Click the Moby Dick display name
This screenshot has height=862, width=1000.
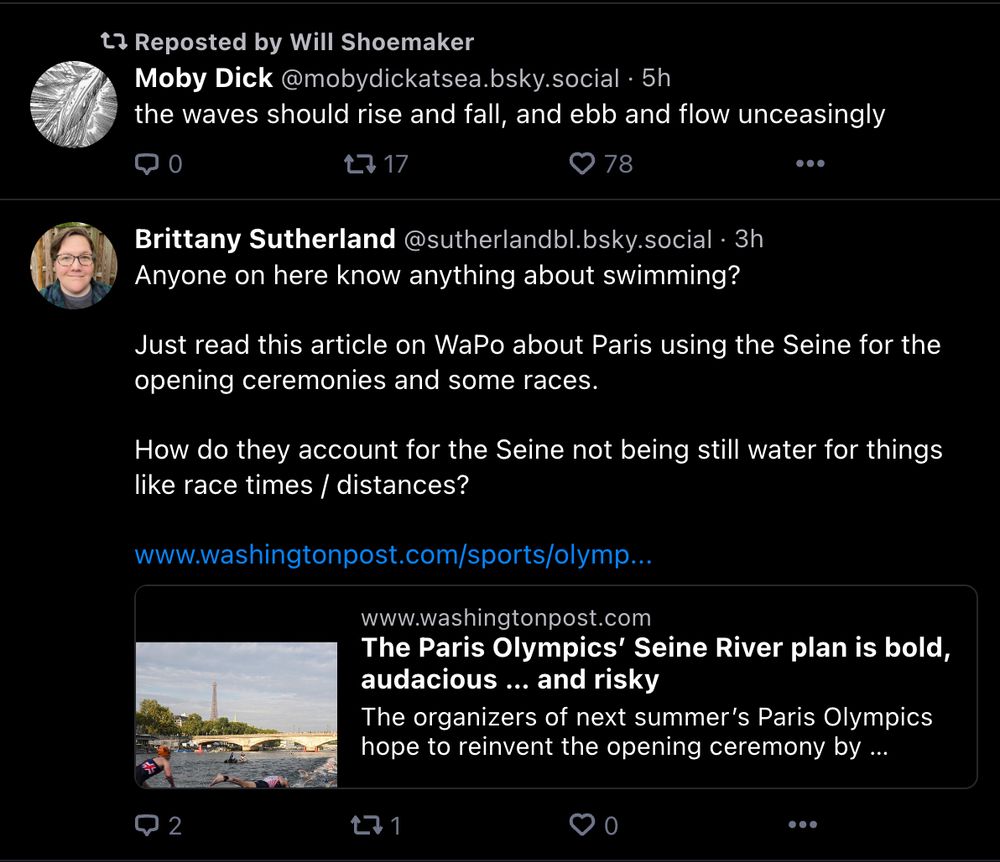click(203, 78)
